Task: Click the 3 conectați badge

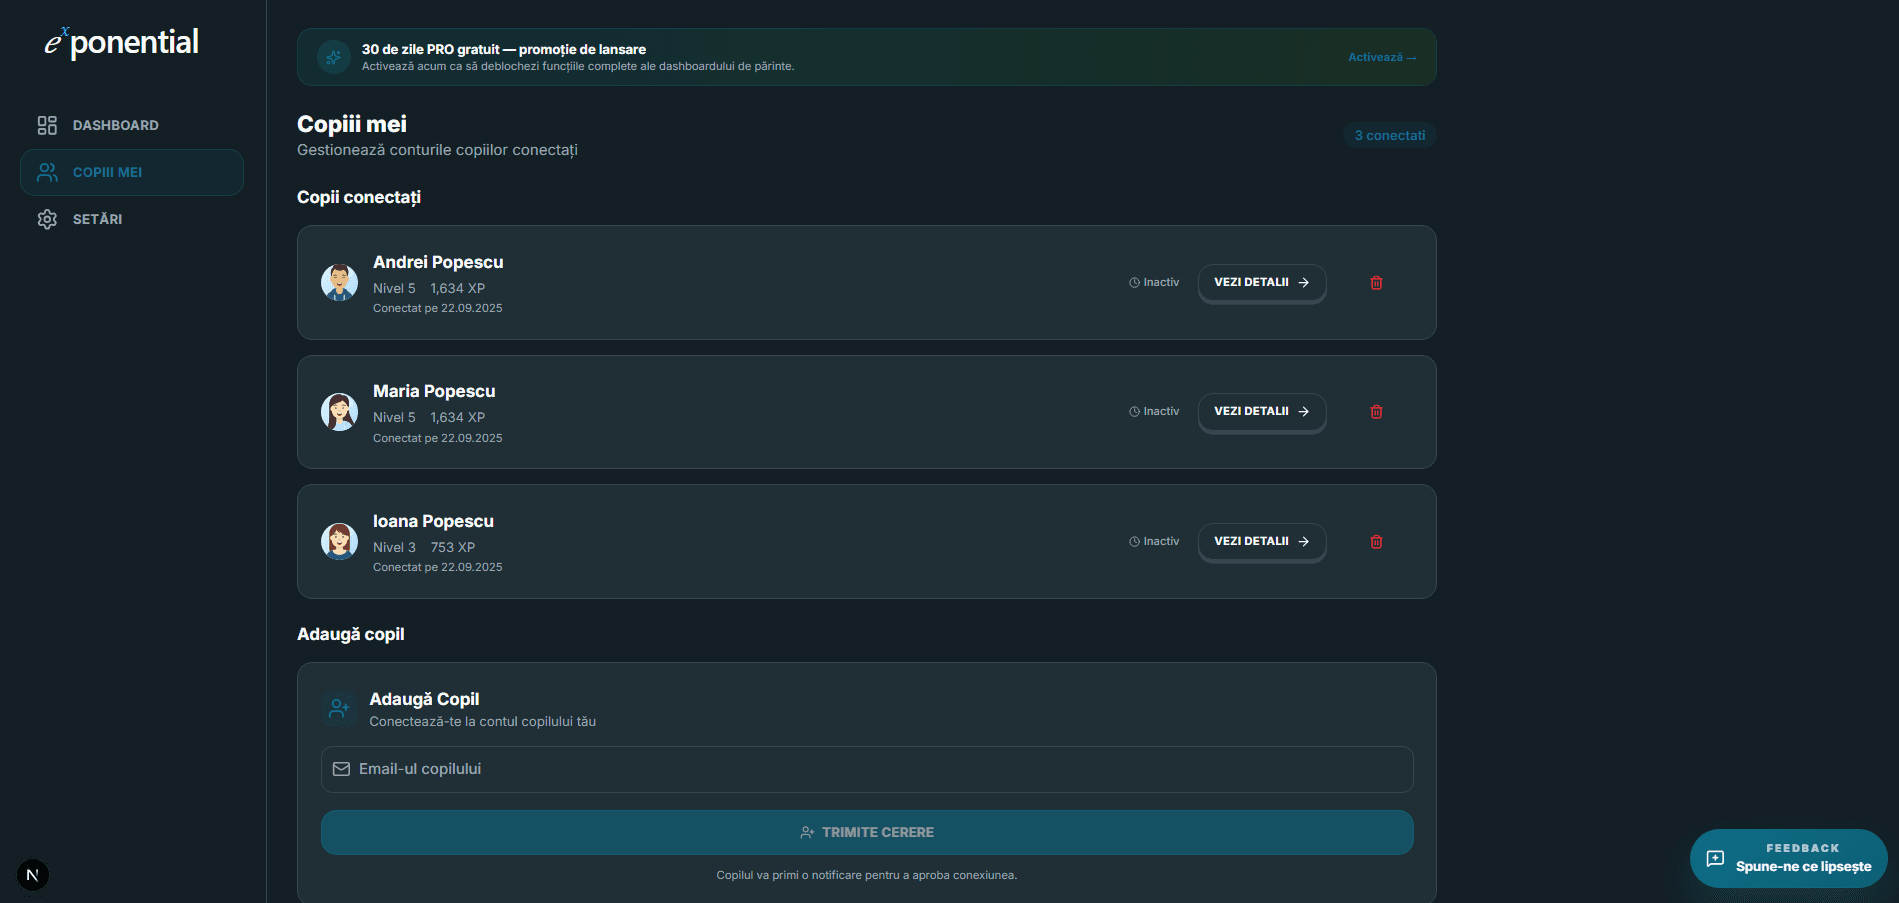Action: pyautogui.click(x=1390, y=135)
